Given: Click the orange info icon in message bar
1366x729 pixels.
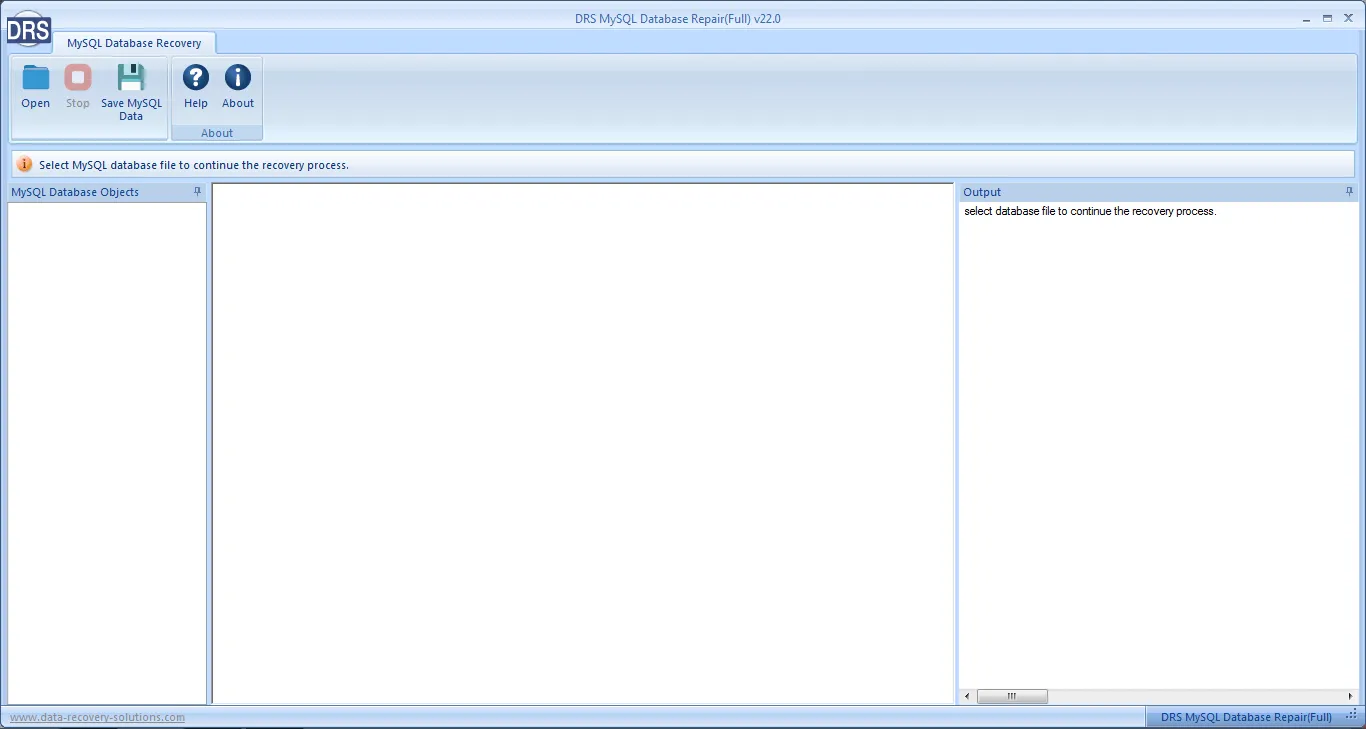Looking at the screenshot, I should pos(25,165).
